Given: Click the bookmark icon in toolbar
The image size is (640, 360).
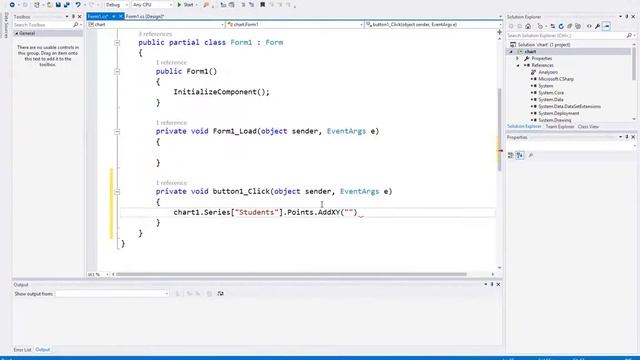Looking at the screenshot, I should click(x=262, y=5).
